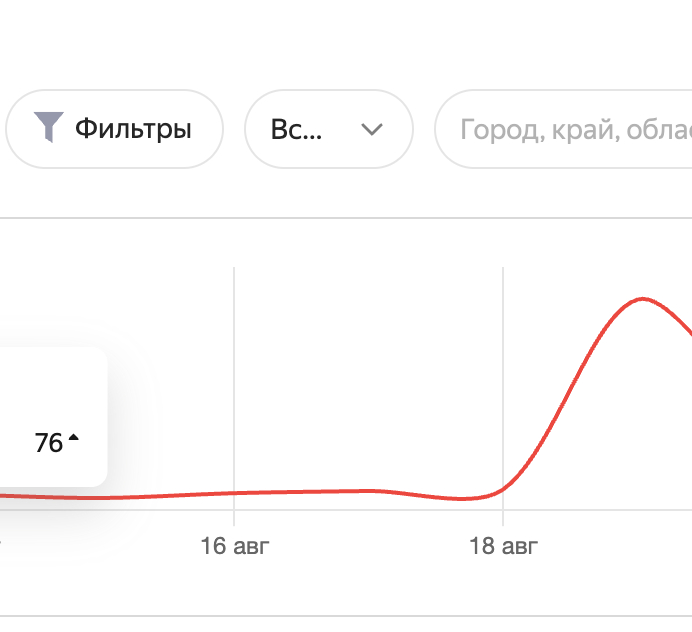692x632 pixels.
Task: Click the up-triangle next to 76
Action: [x=74, y=437]
